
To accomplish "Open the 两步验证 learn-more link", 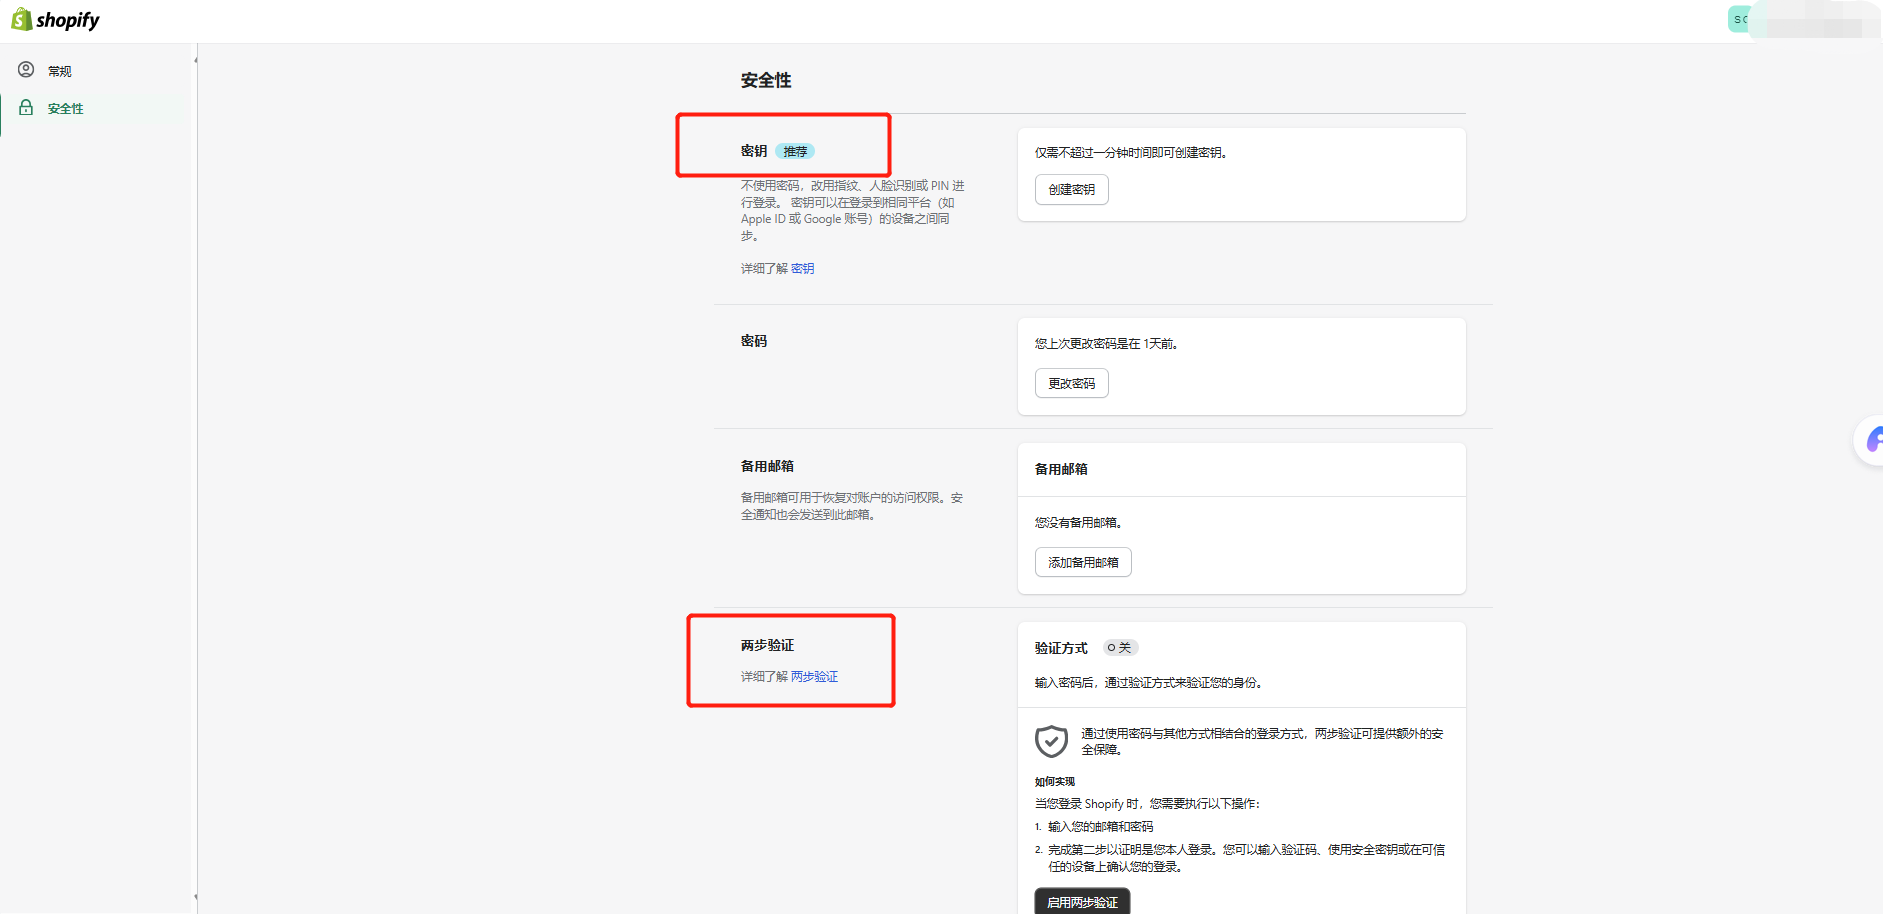I will pyautogui.click(x=813, y=676).
